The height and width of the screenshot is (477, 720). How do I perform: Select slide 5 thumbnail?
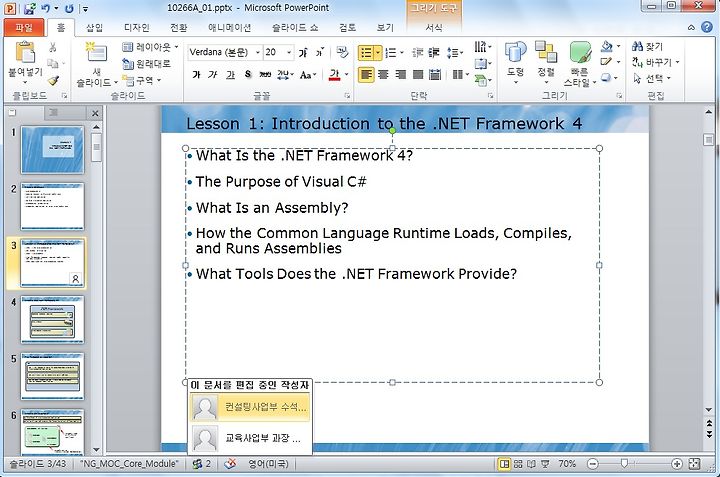(52, 376)
